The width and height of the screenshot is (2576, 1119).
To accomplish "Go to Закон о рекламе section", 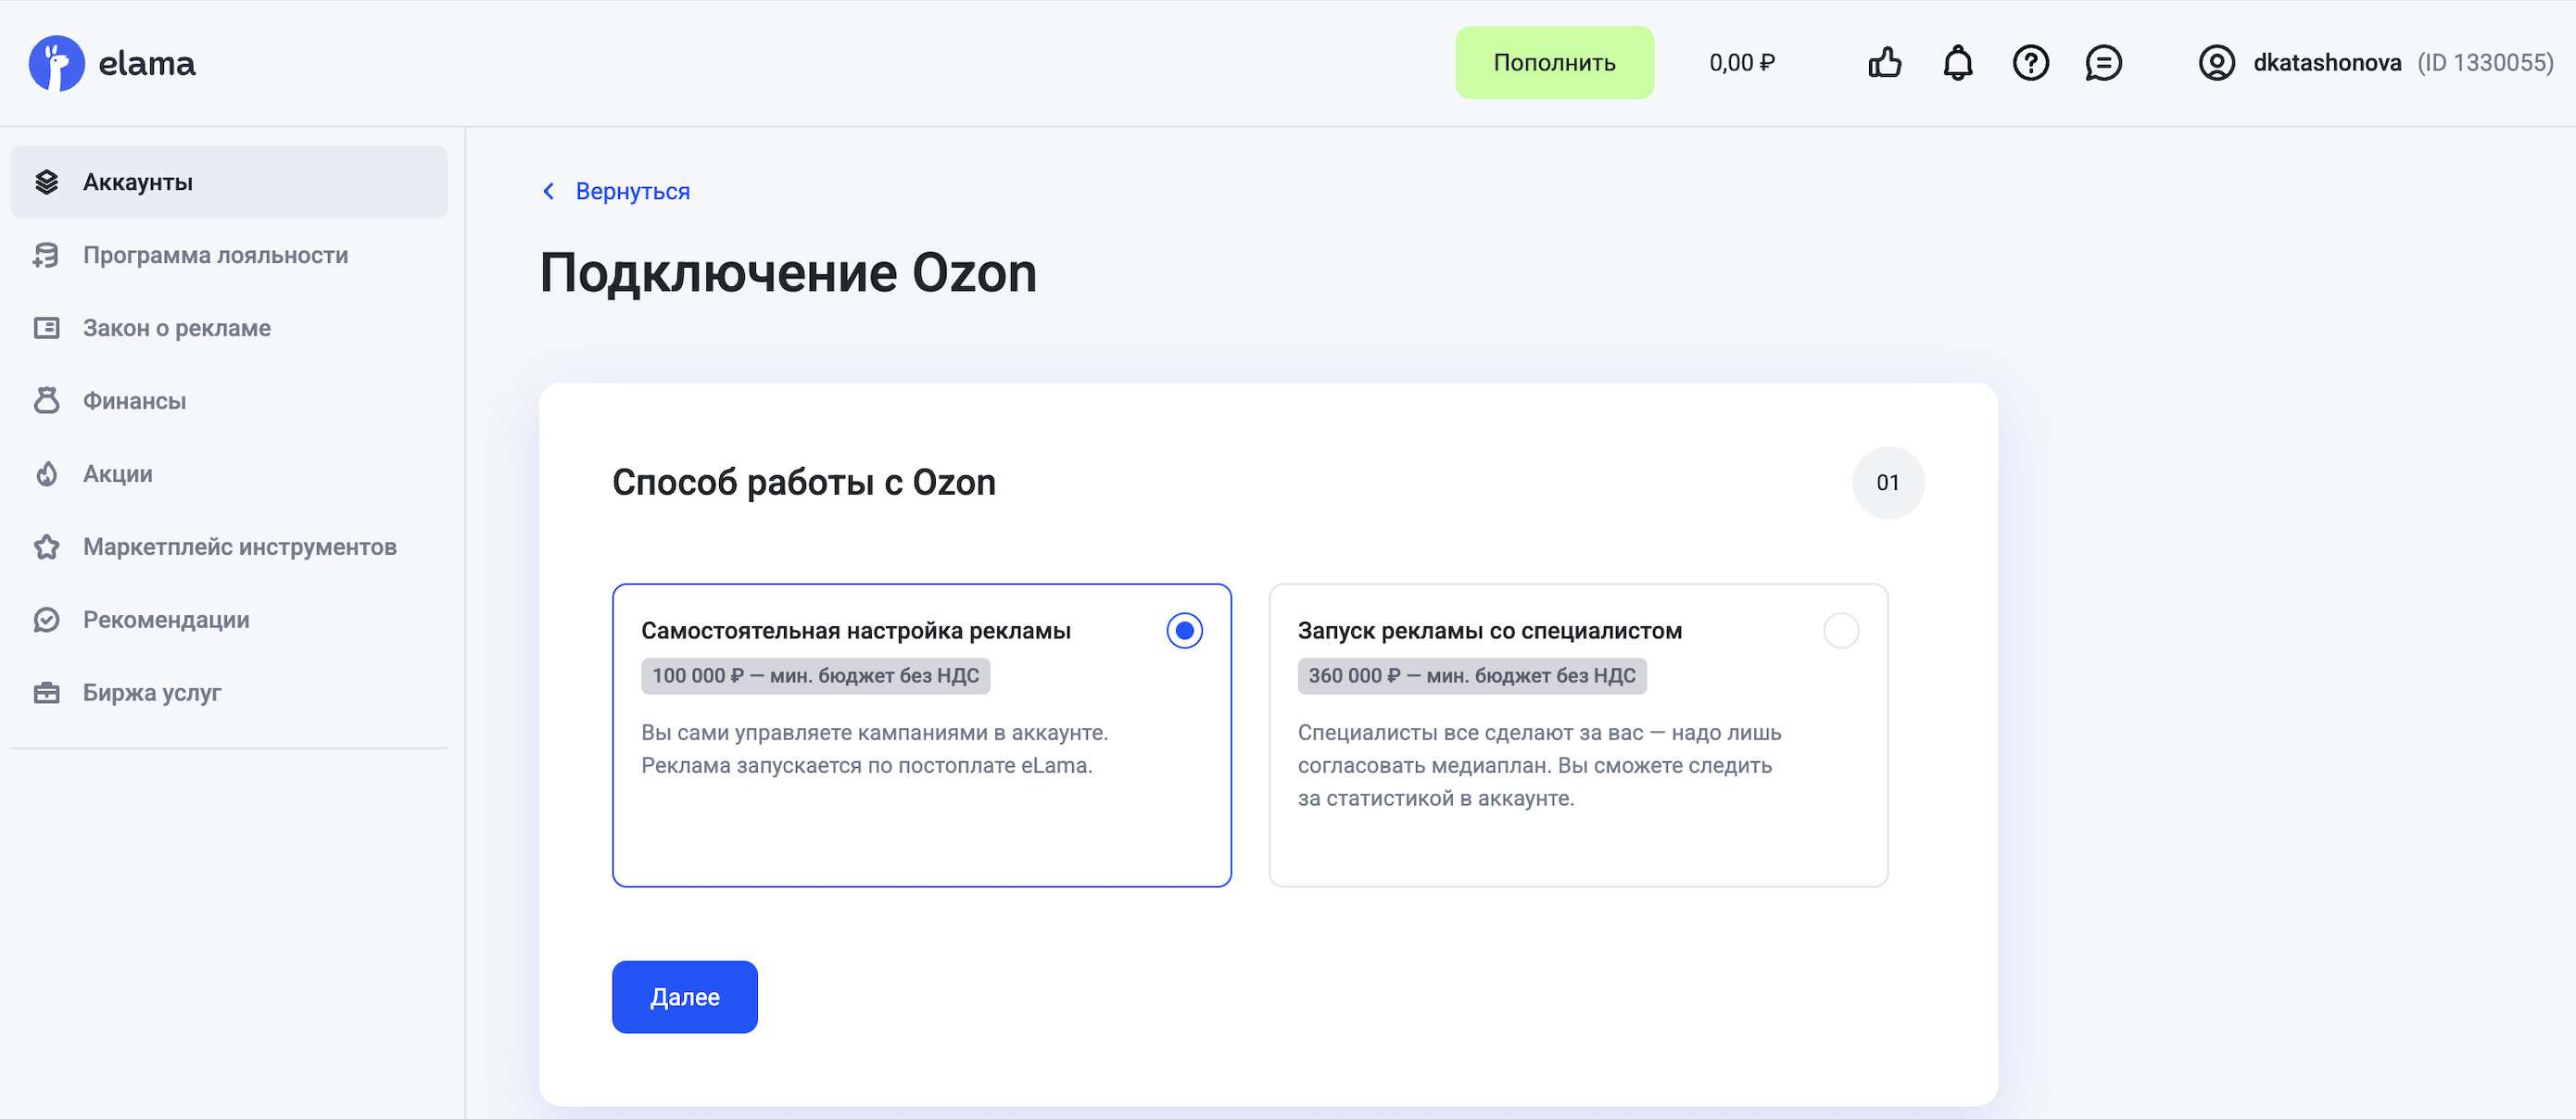I will 229,328.
